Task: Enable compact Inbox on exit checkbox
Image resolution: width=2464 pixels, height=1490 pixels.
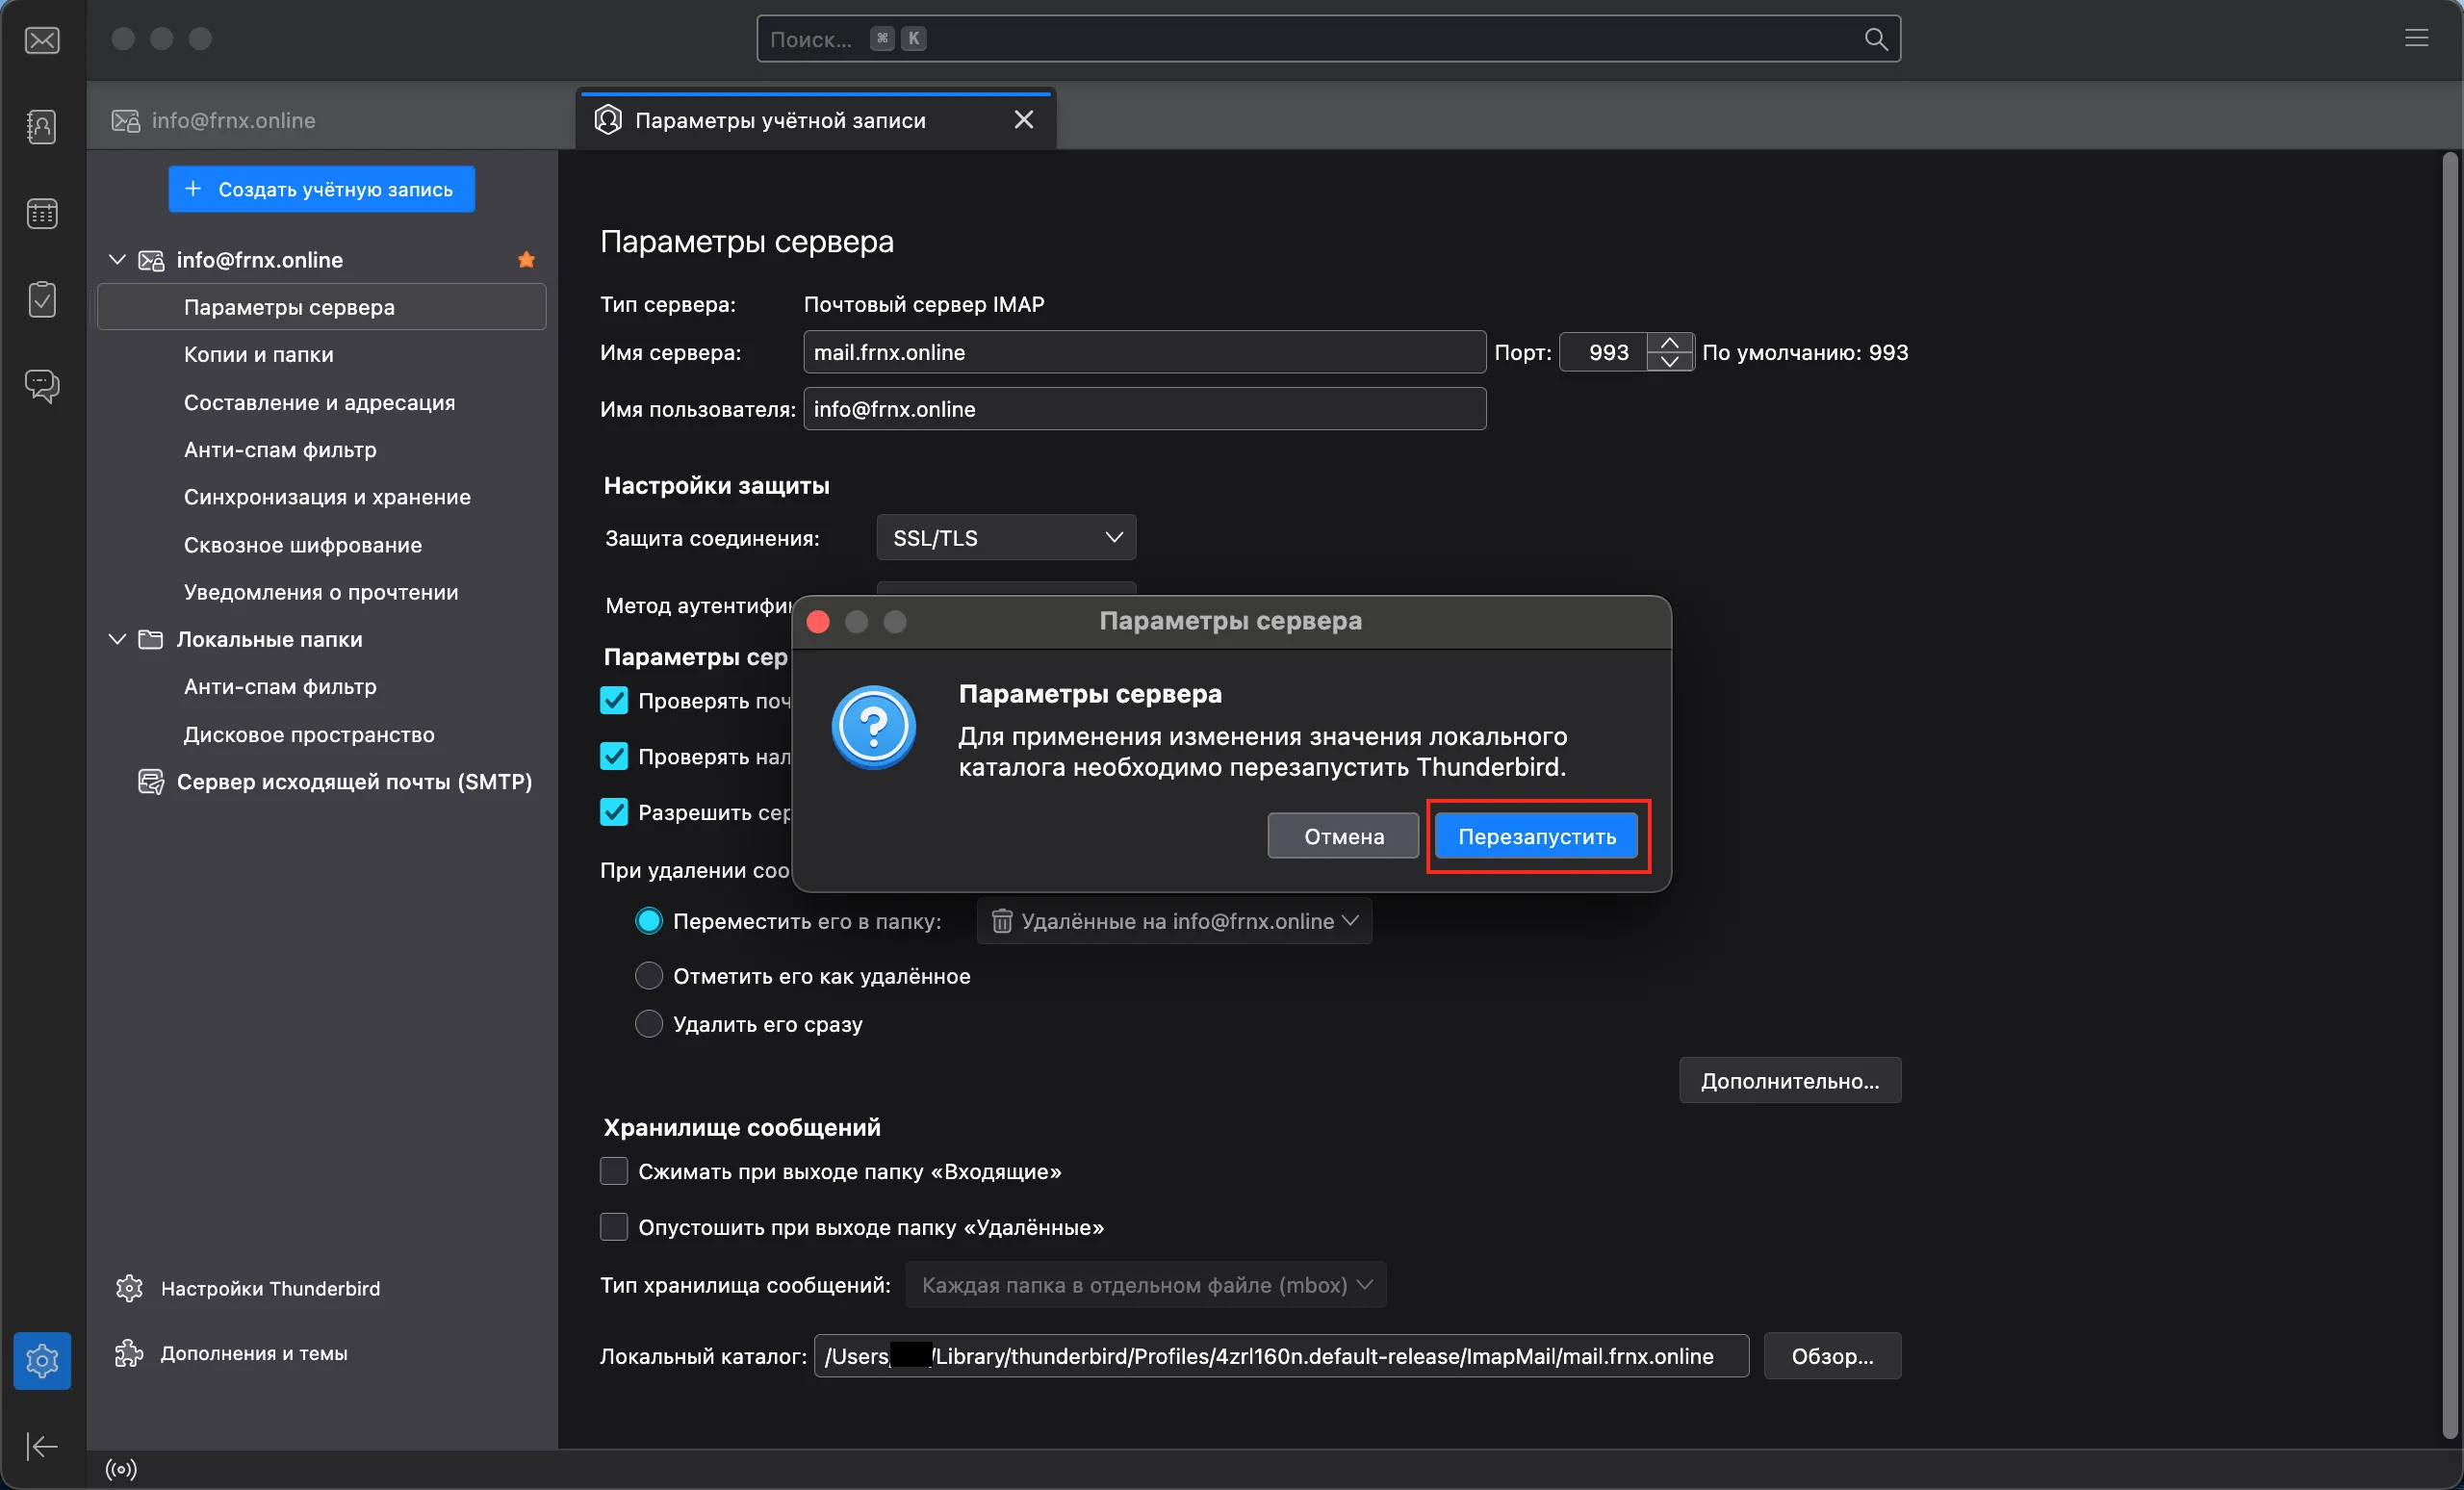Action: point(613,1171)
